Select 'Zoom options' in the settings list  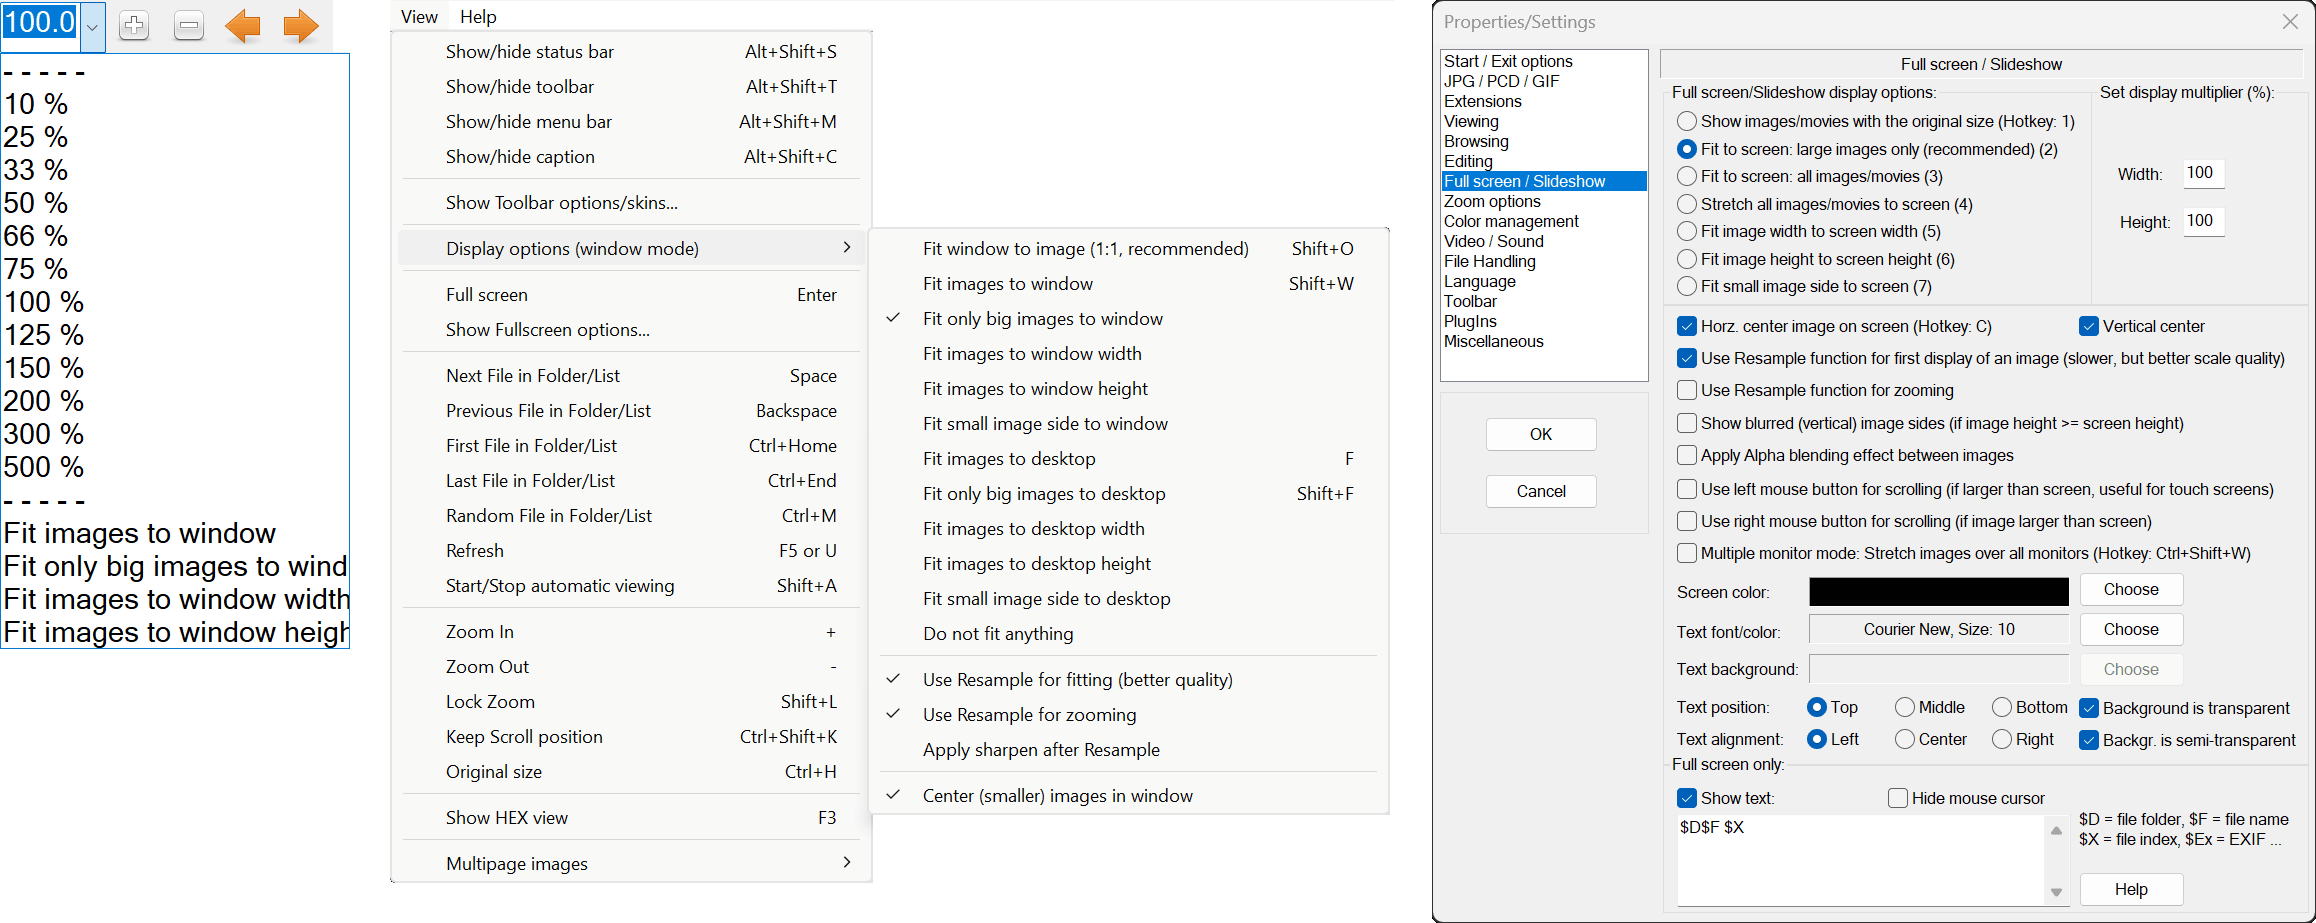1492,201
